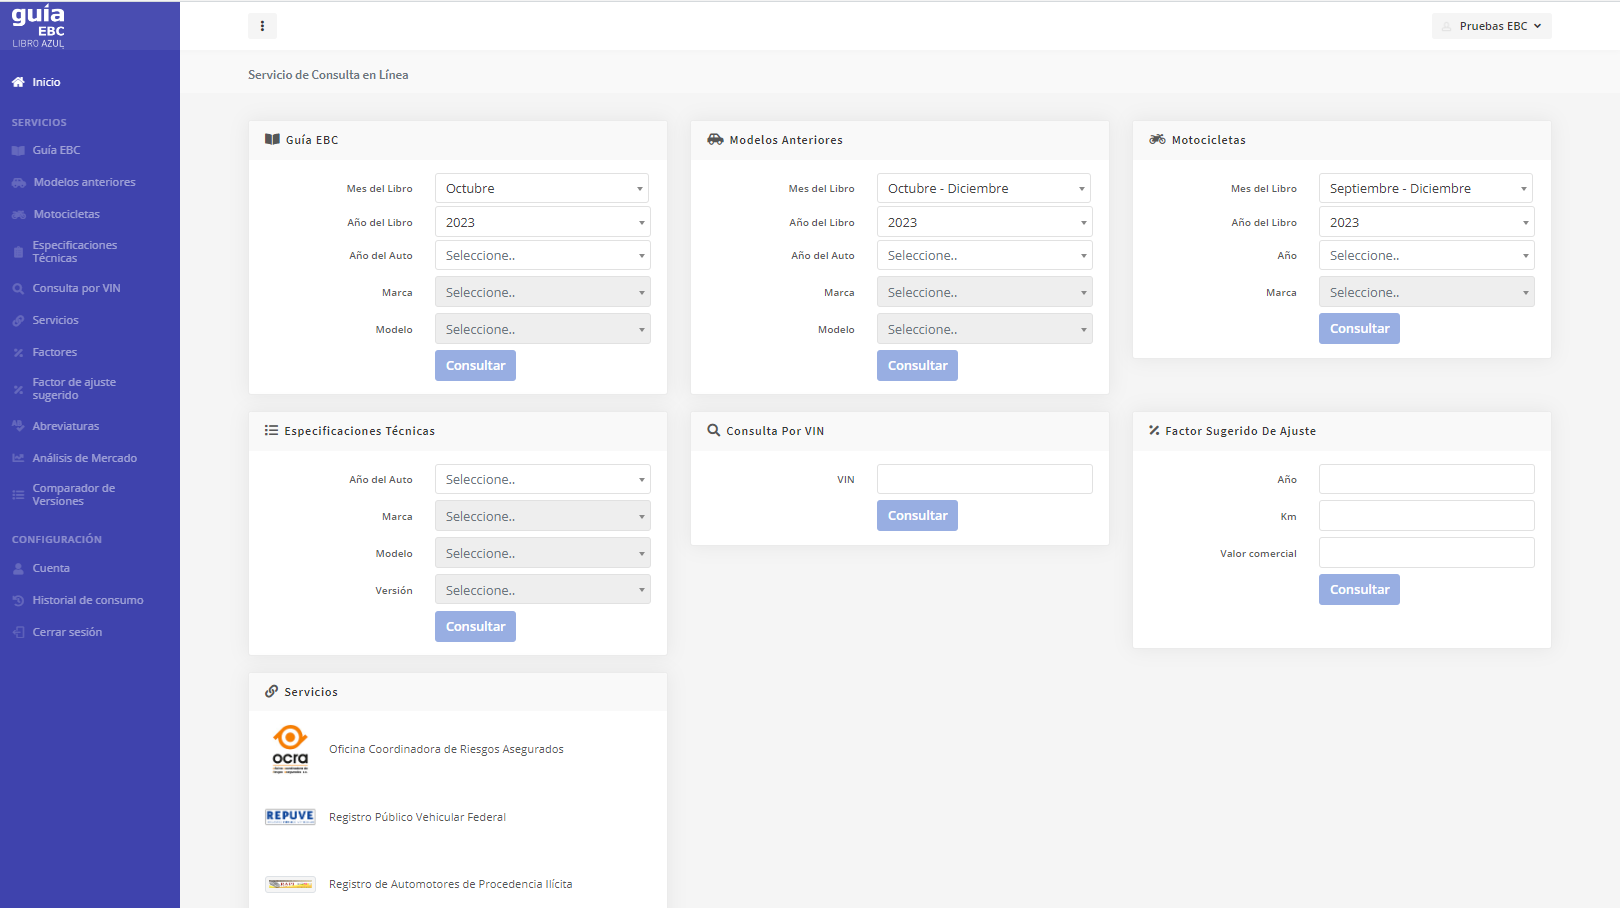The image size is (1620, 908).
Task: Select Comparador de Versiones menu item
Action: click(73, 495)
